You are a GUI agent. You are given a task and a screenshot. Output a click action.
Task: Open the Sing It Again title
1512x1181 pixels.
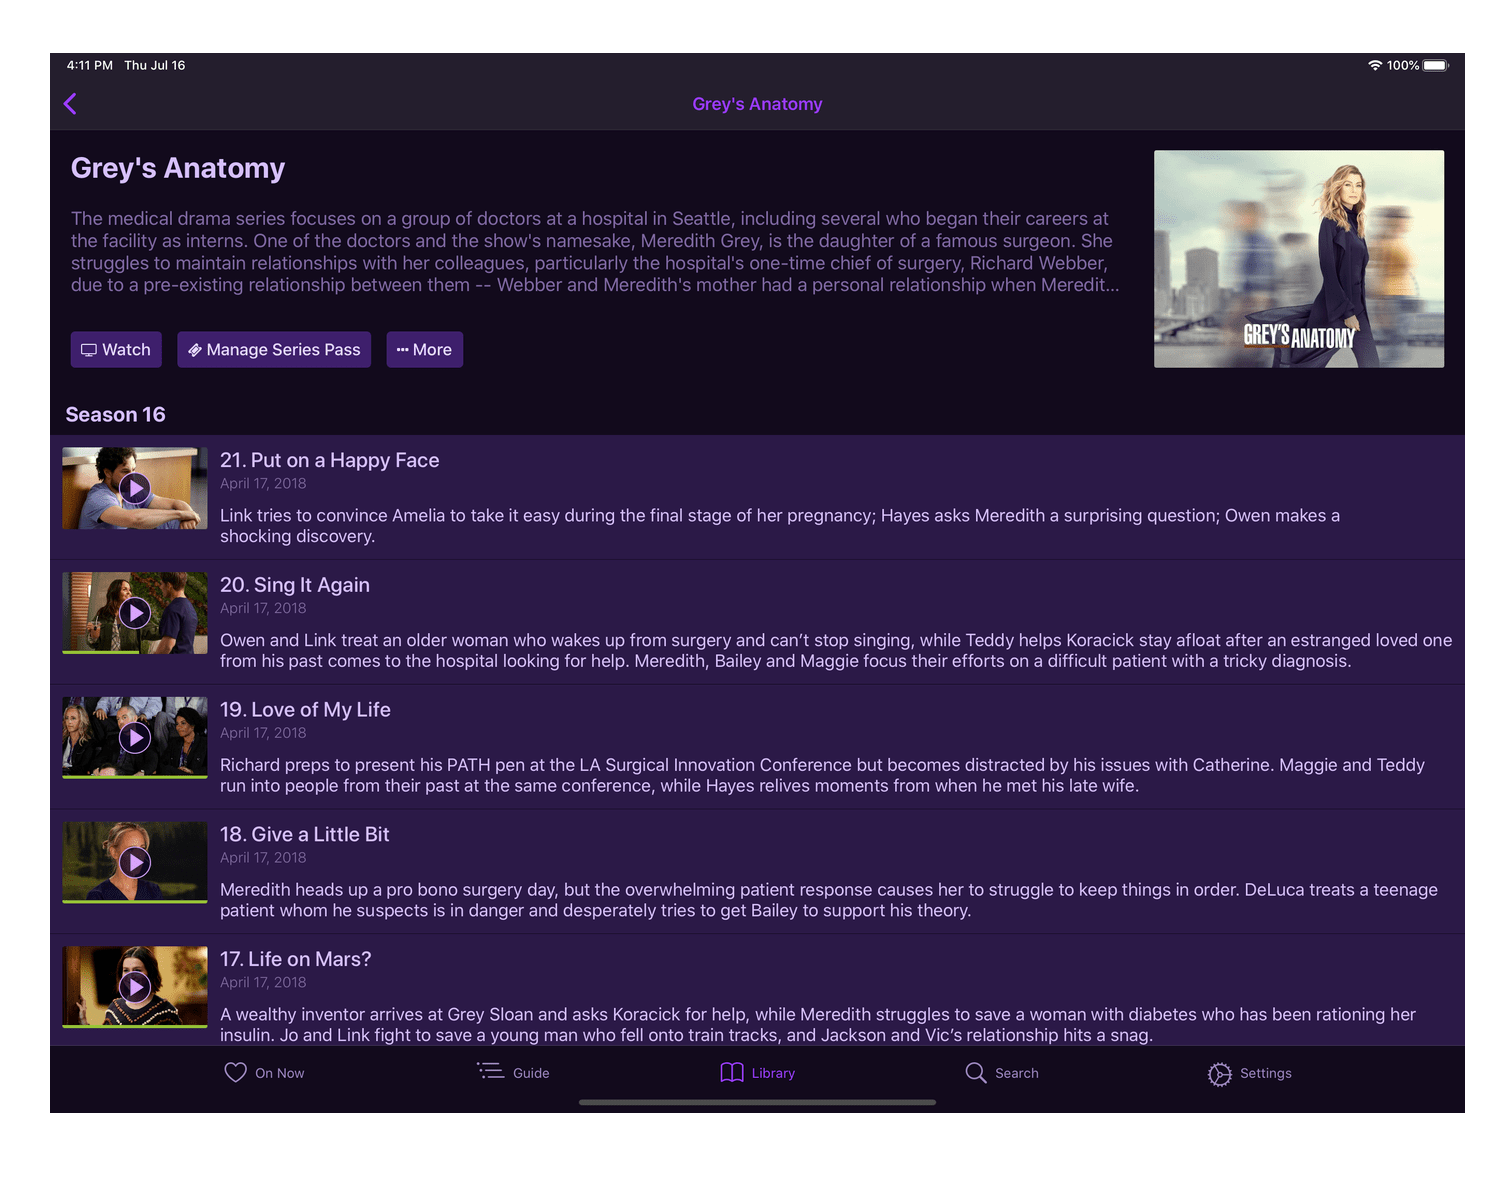(295, 585)
